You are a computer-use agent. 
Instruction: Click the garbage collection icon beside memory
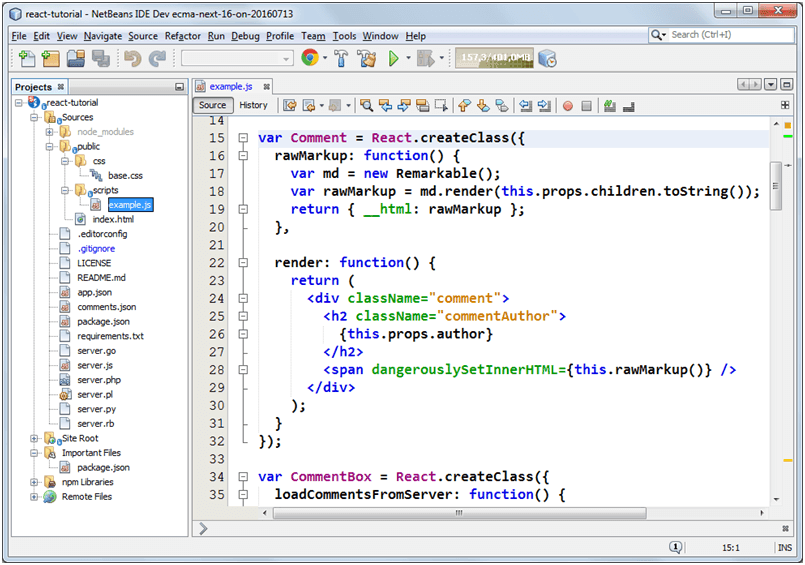[547, 59]
